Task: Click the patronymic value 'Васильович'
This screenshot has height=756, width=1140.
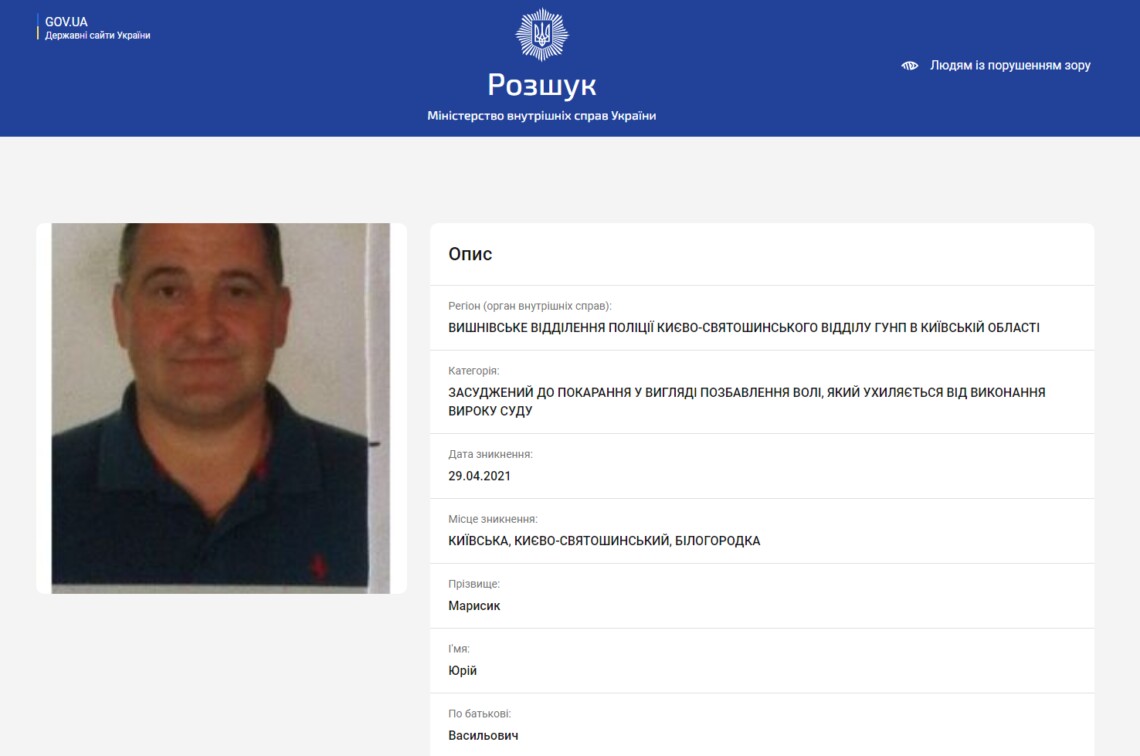Action: (483, 736)
